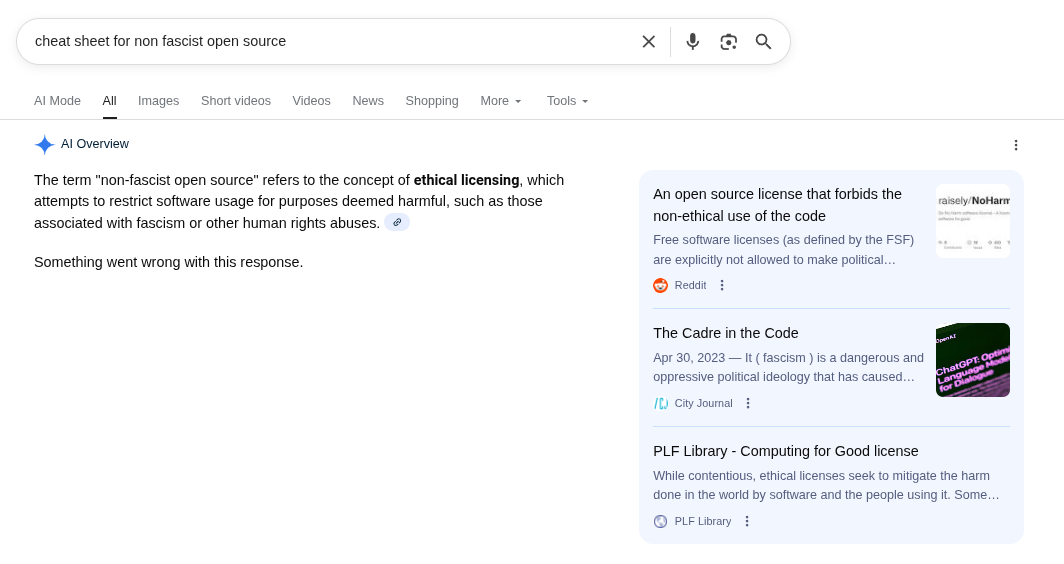1064x564 pixels.
Task: Open image search with camera lens icon
Action: click(x=728, y=41)
